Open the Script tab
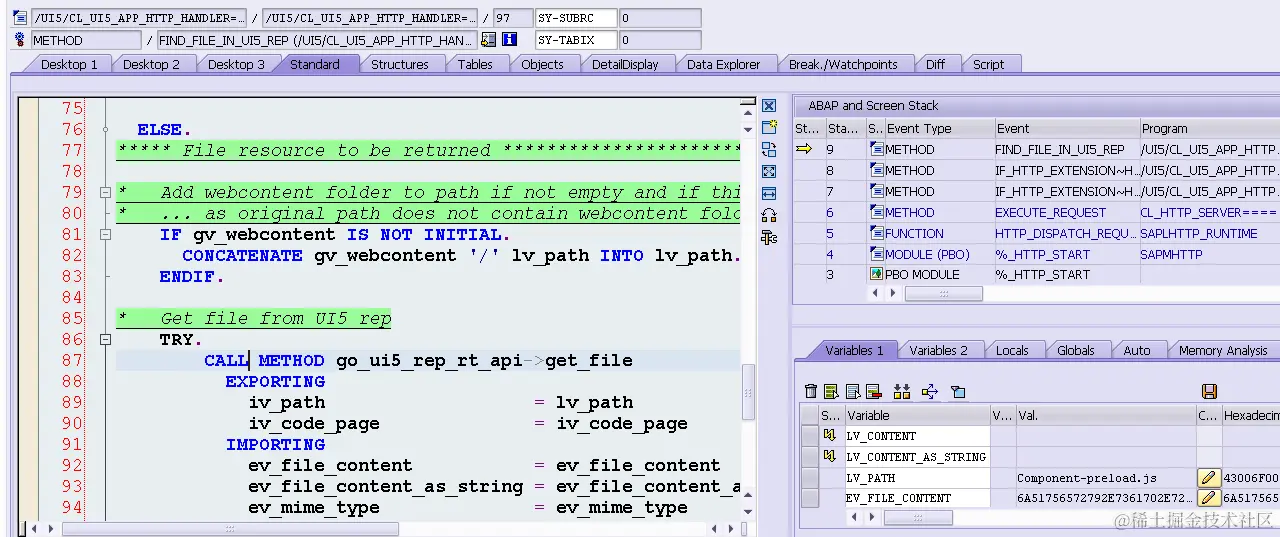 [989, 64]
